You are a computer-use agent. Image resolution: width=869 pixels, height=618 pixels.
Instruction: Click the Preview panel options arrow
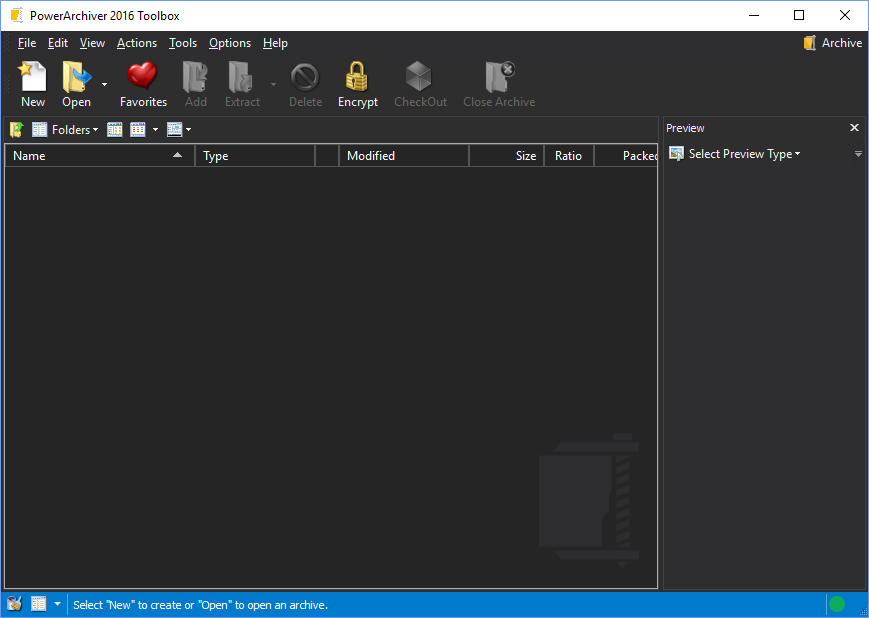(858, 154)
